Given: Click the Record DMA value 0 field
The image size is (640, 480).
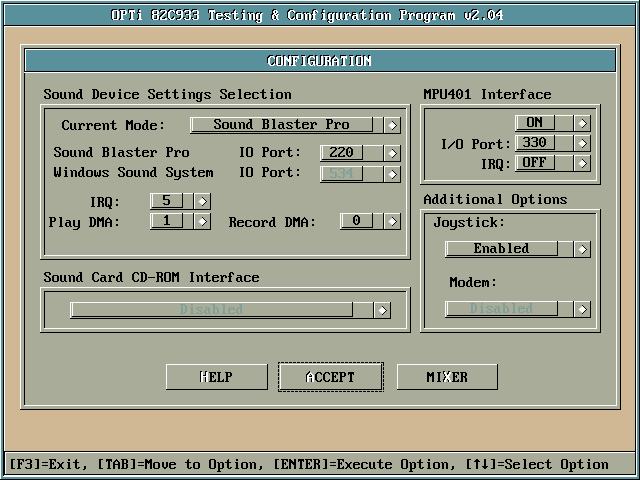Looking at the screenshot, I should (x=356, y=221).
